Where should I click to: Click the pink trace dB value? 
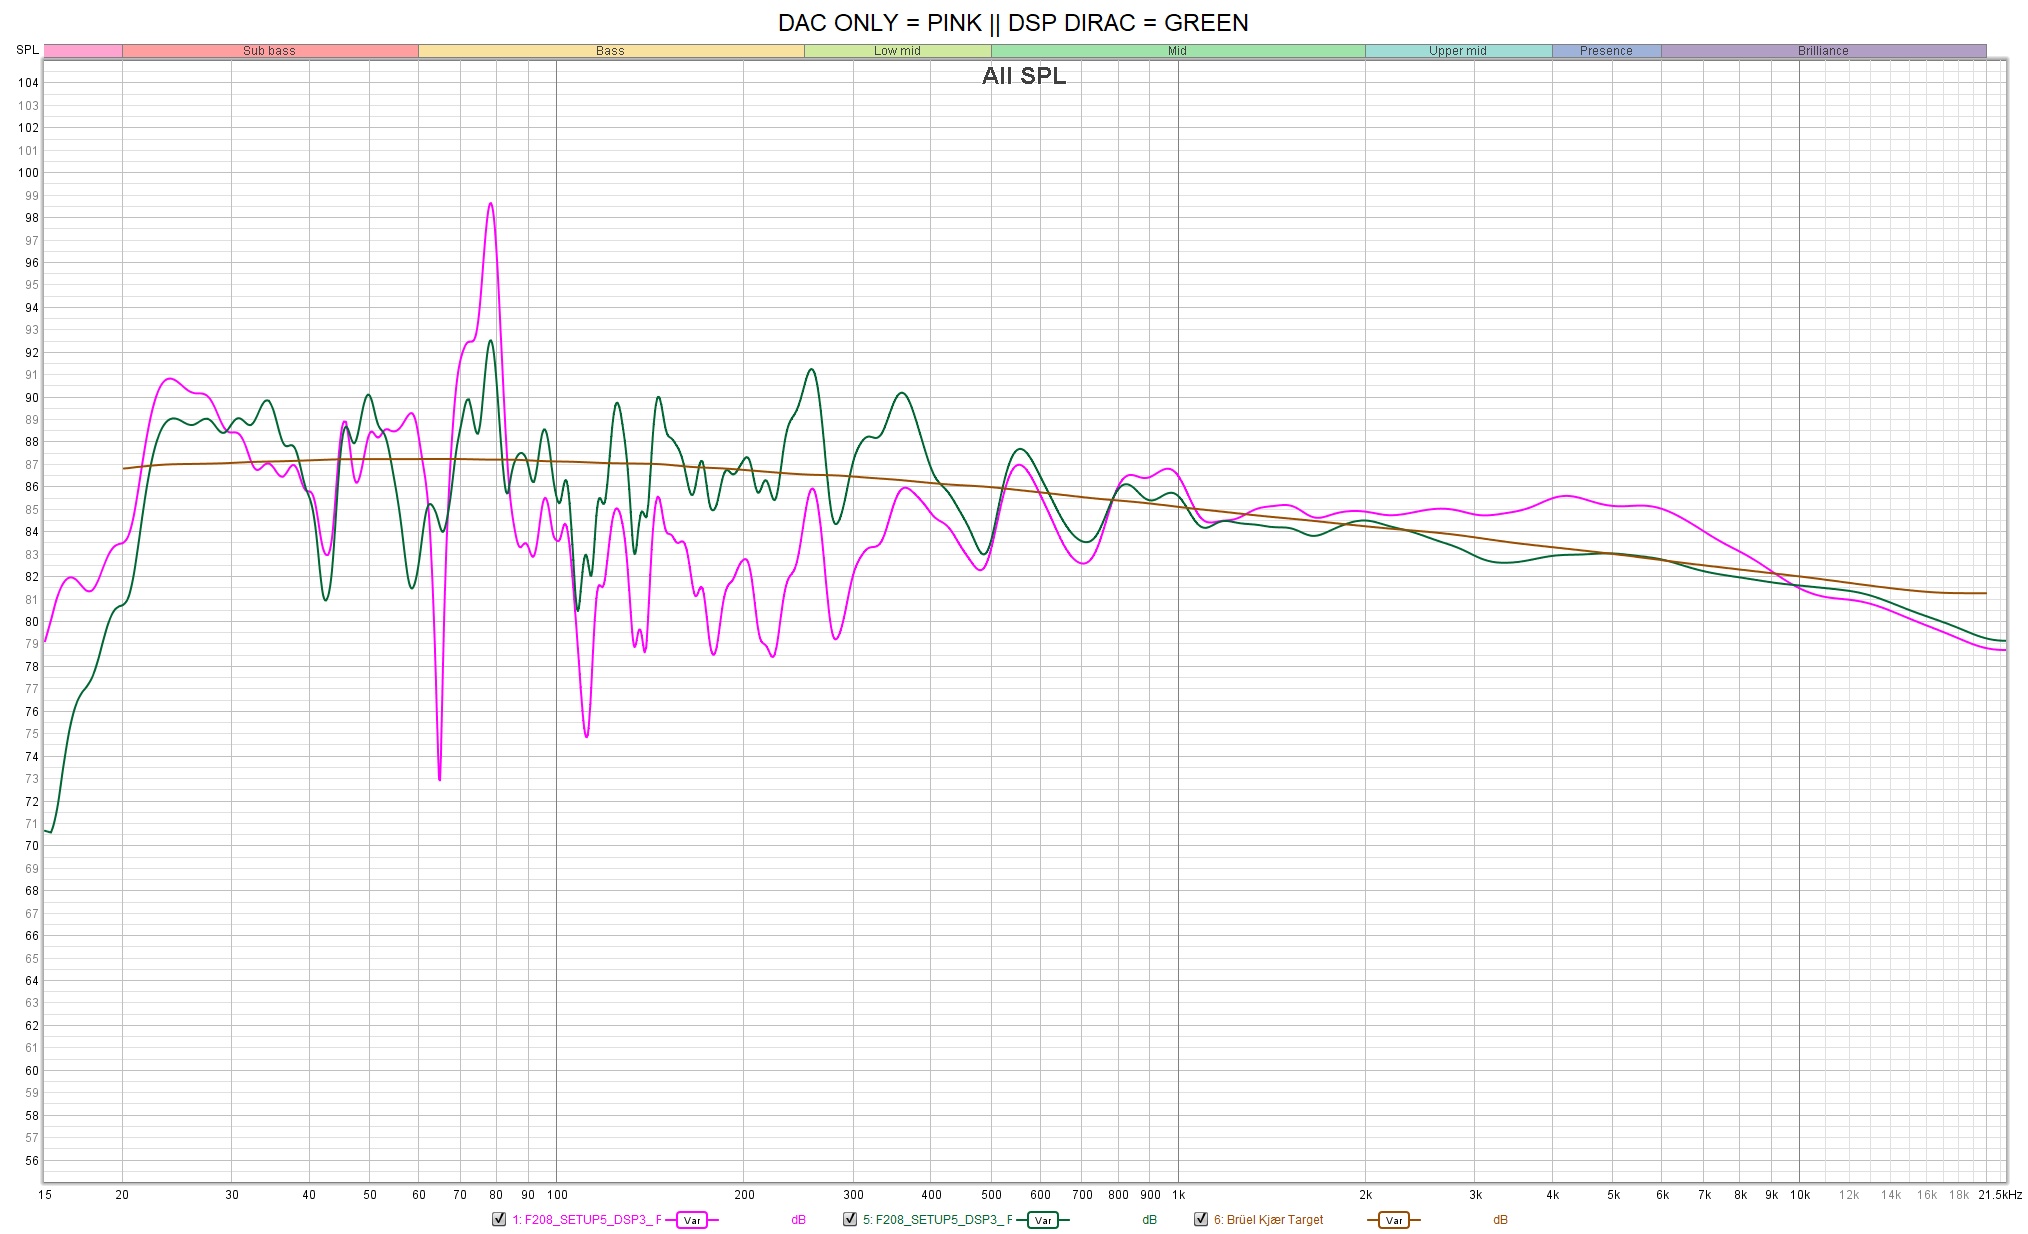798,1220
